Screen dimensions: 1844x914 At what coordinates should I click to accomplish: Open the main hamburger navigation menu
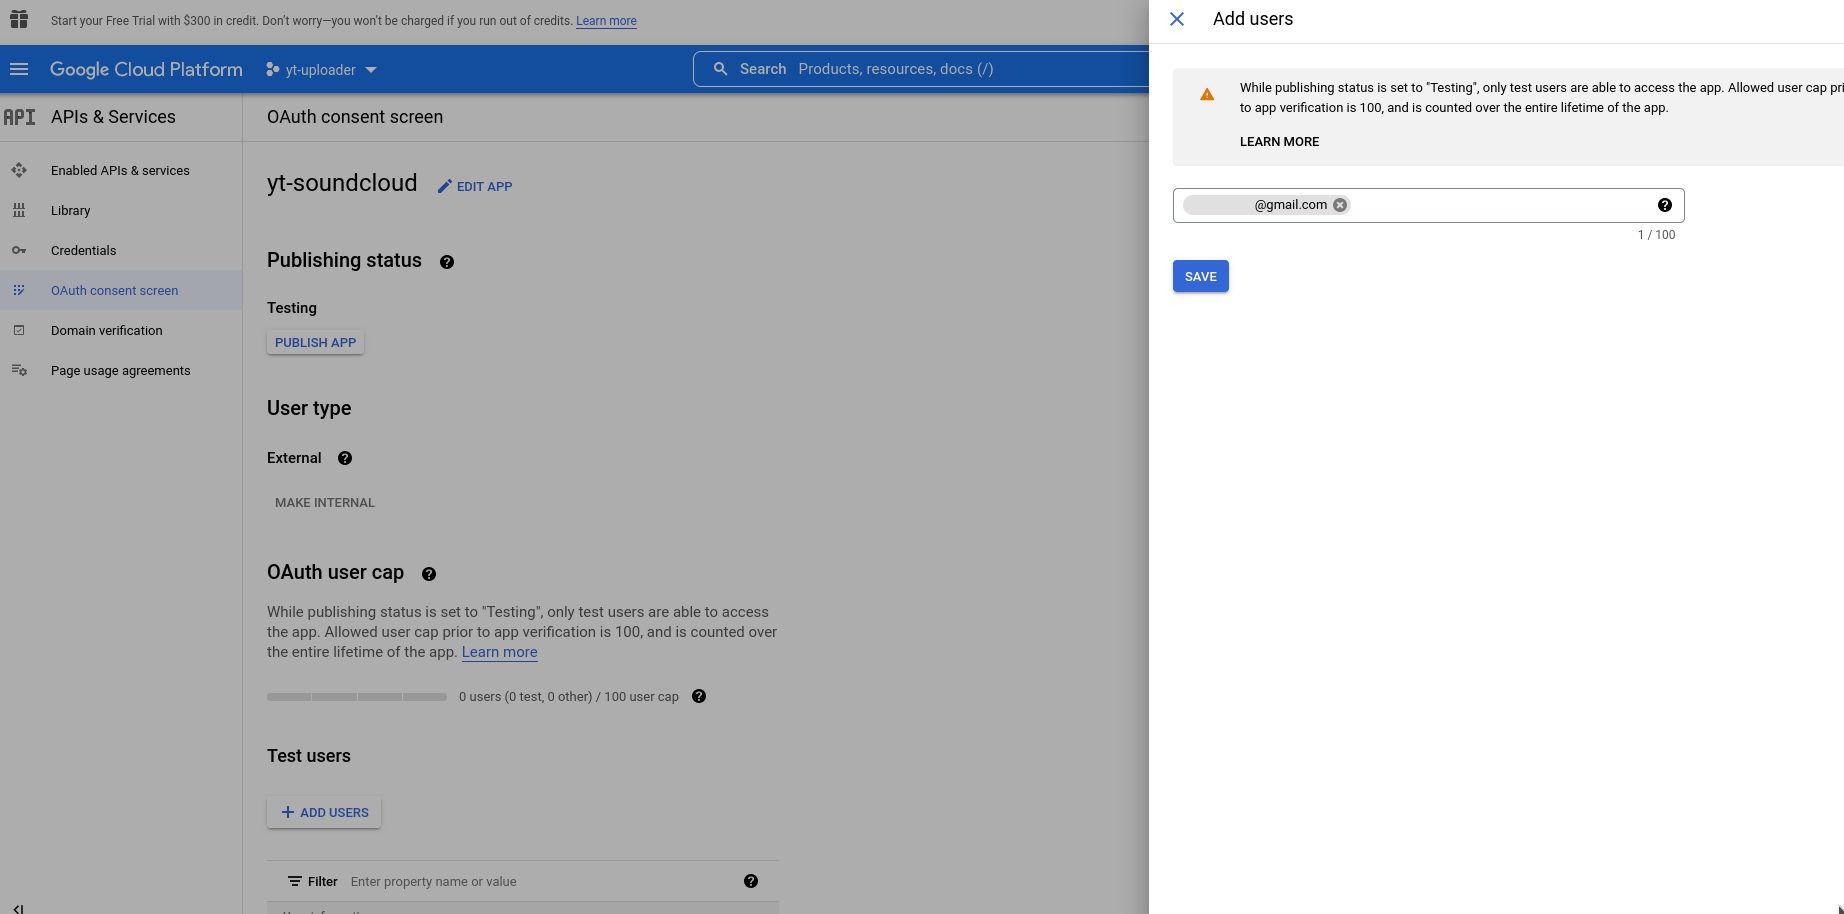click(19, 69)
